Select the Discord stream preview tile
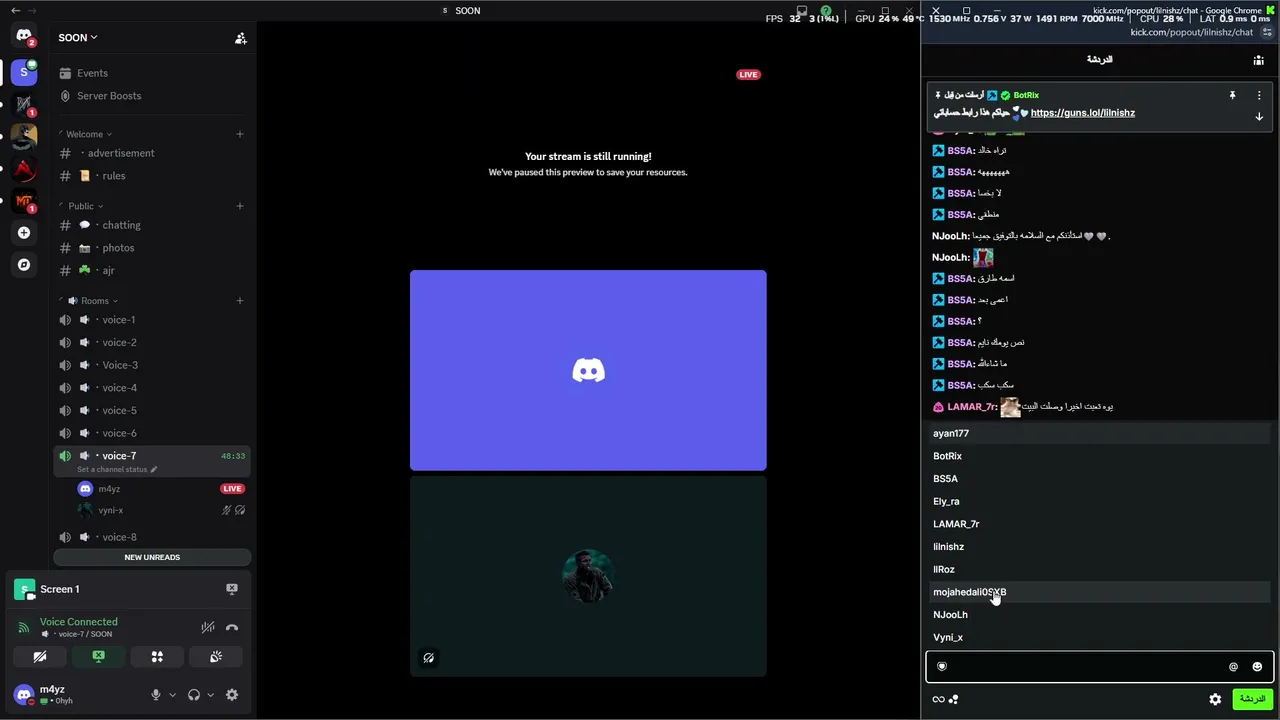Screen dimensions: 1280x720 tap(588, 370)
